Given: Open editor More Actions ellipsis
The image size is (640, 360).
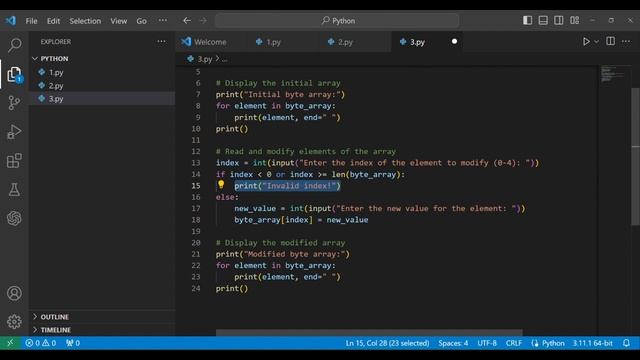Looking at the screenshot, I should click(626, 41).
